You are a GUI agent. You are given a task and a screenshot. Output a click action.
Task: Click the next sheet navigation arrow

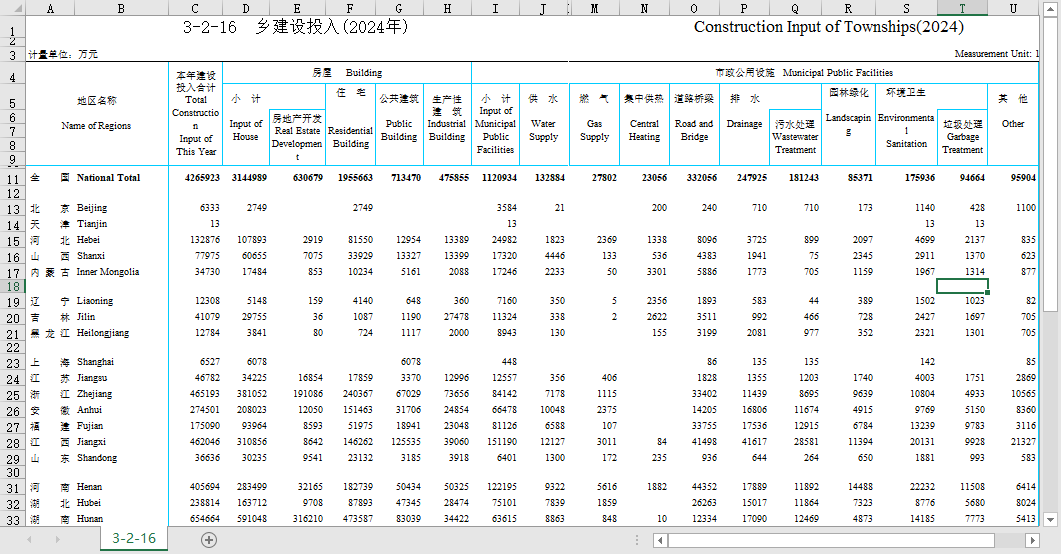pyautogui.click(x=59, y=539)
